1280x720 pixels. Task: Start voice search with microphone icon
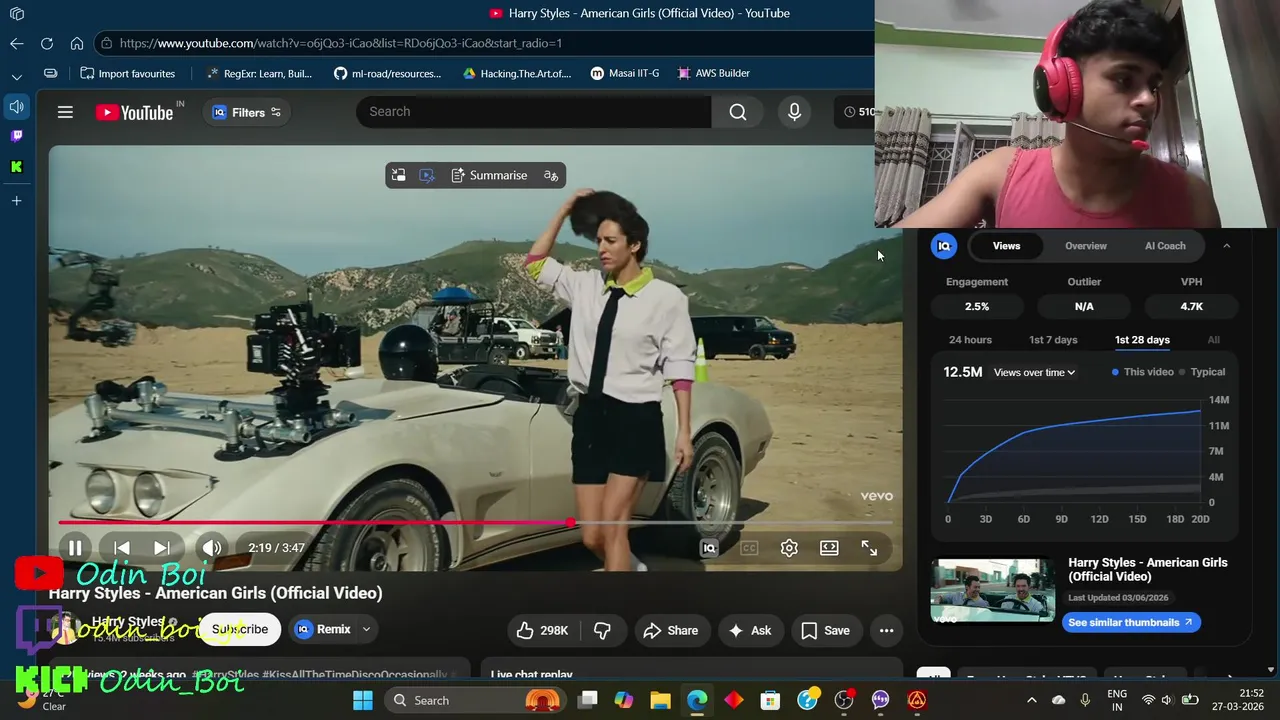pyautogui.click(x=794, y=111)
